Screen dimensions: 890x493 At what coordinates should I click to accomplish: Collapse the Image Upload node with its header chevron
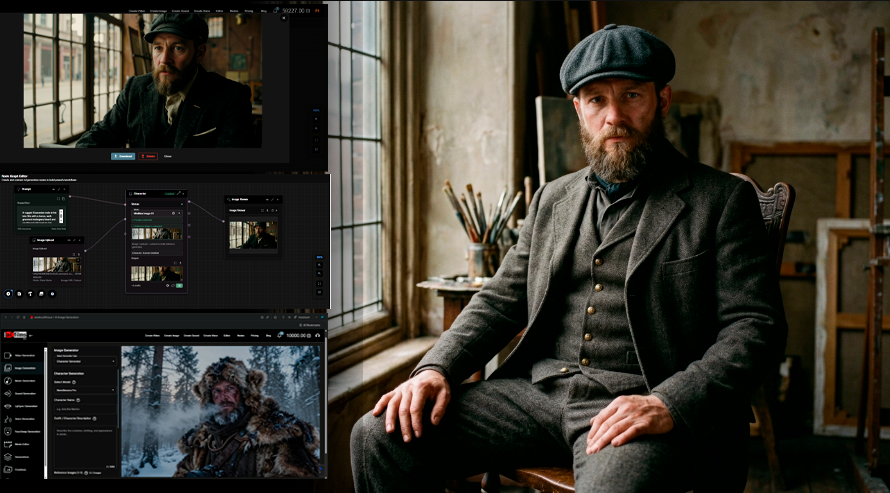(79, 240)
